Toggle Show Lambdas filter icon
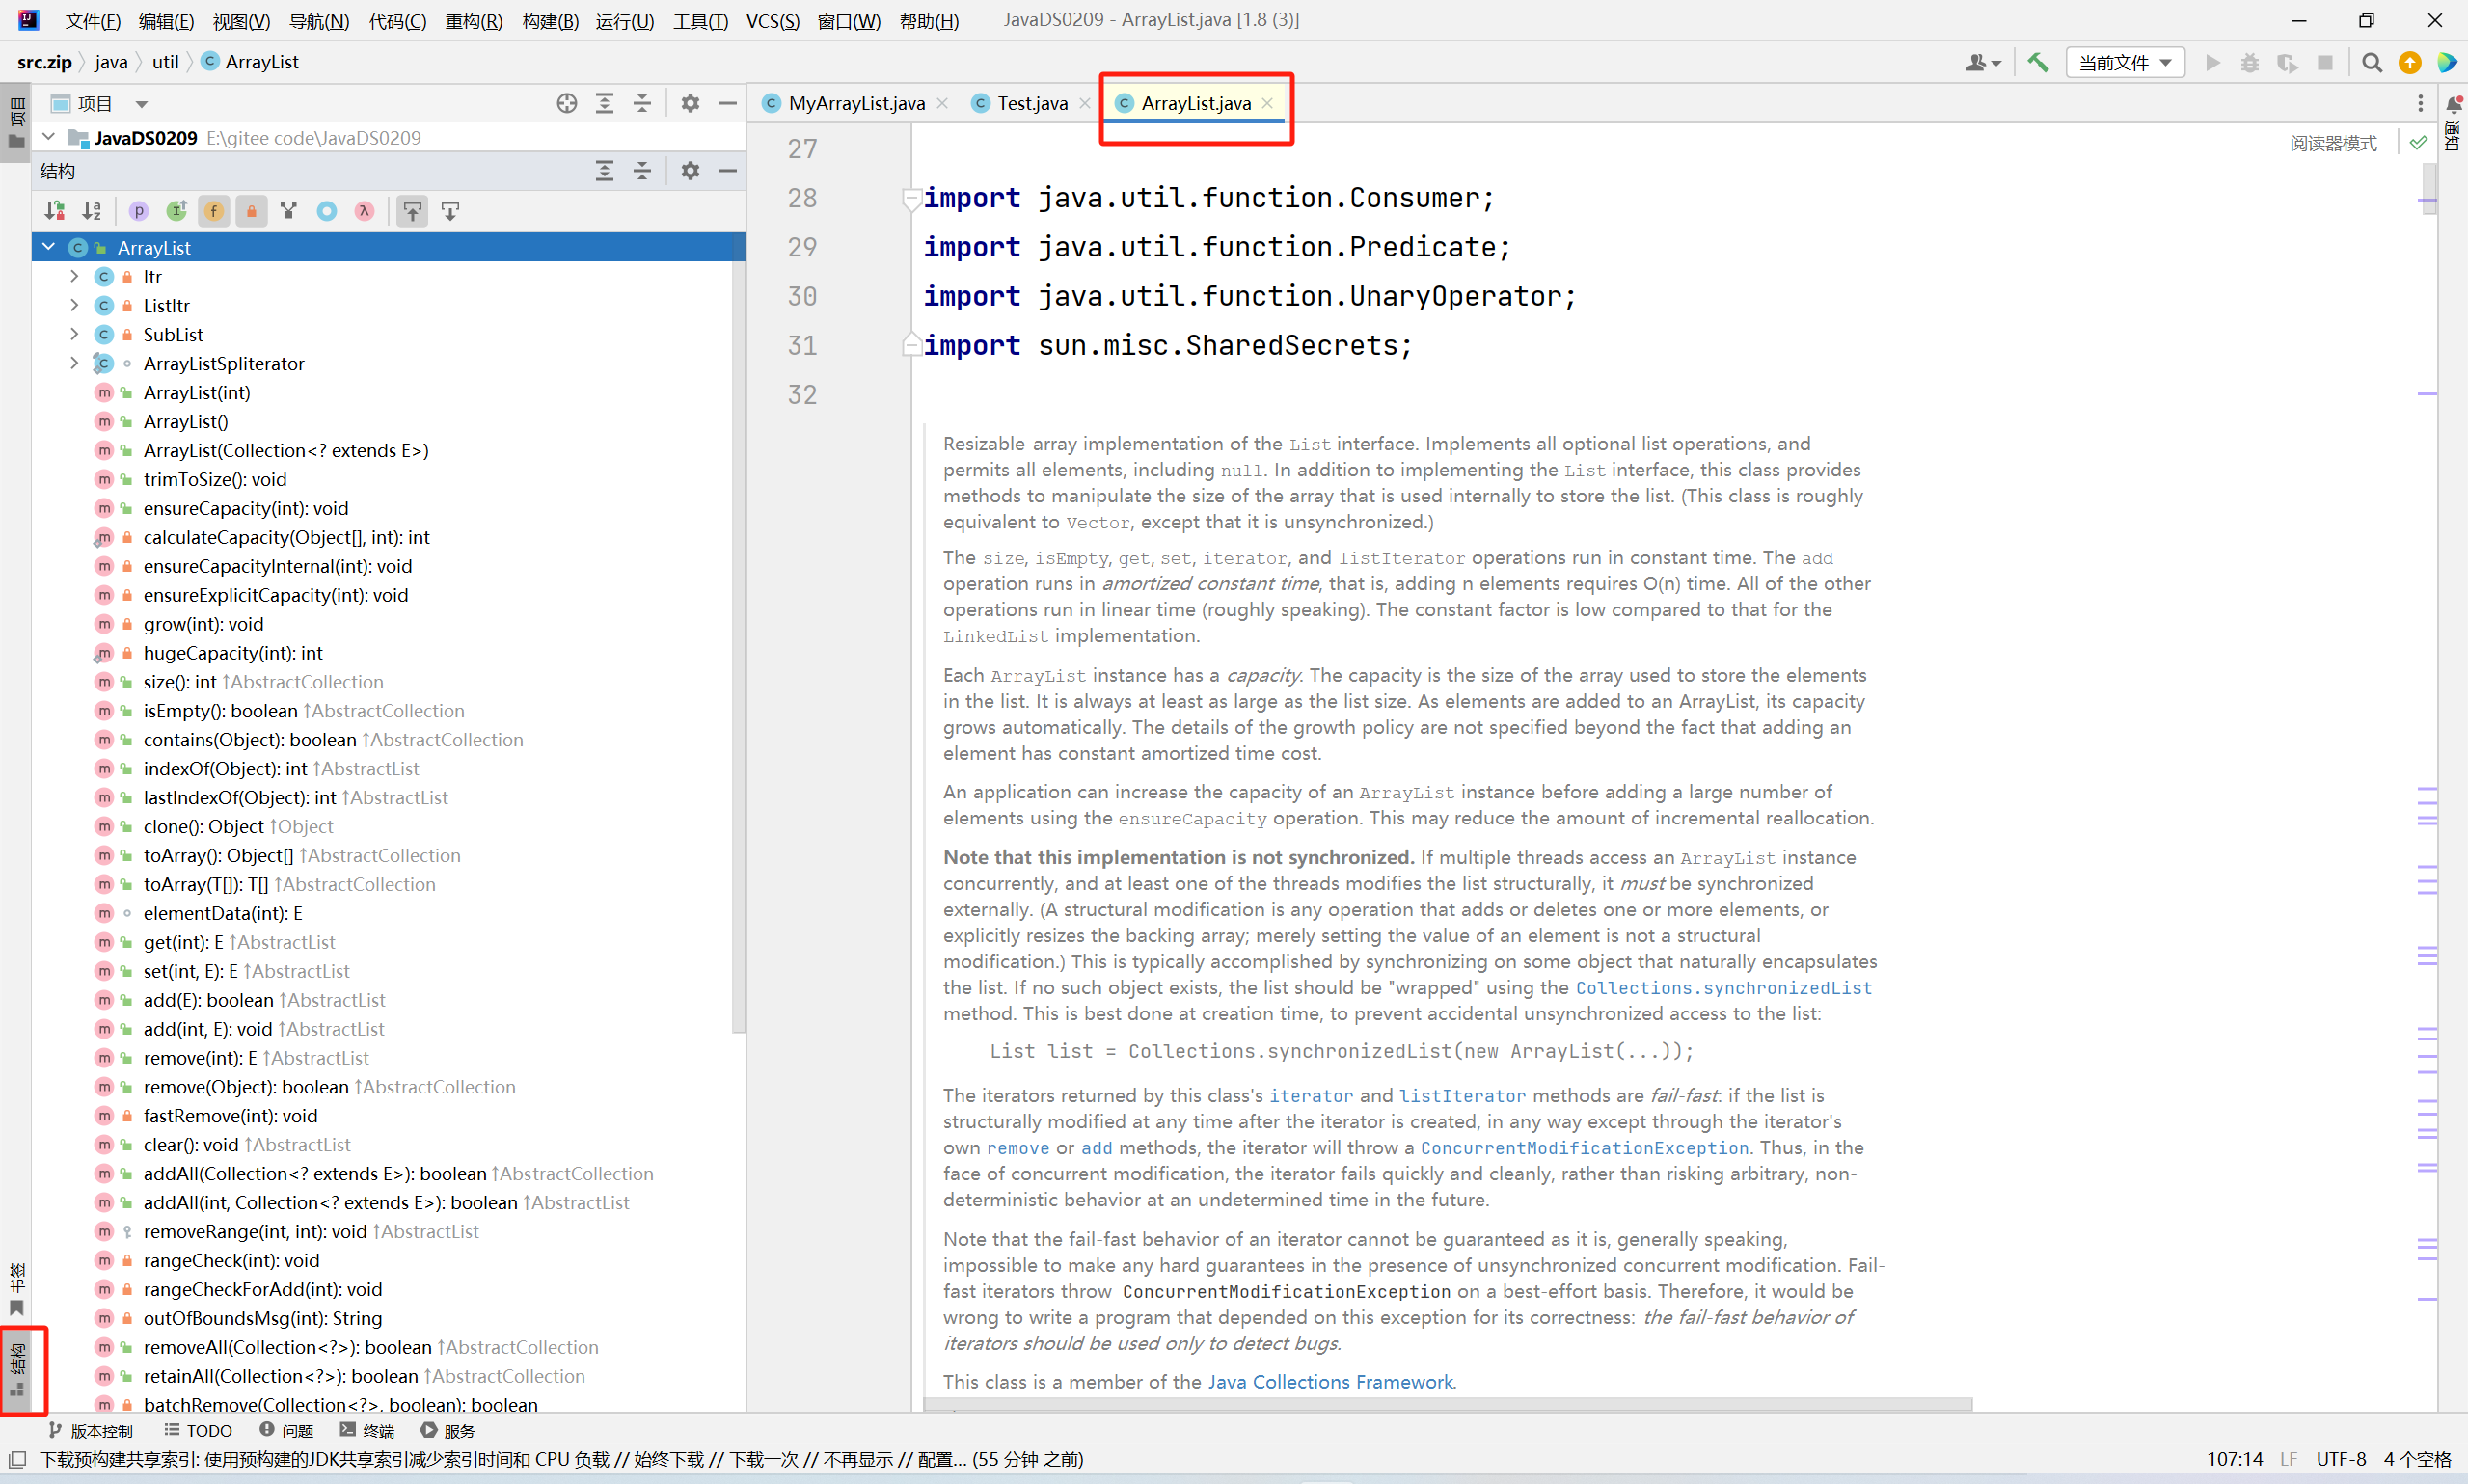This screenshot has width=2468, height=1484. click(364, 211)
